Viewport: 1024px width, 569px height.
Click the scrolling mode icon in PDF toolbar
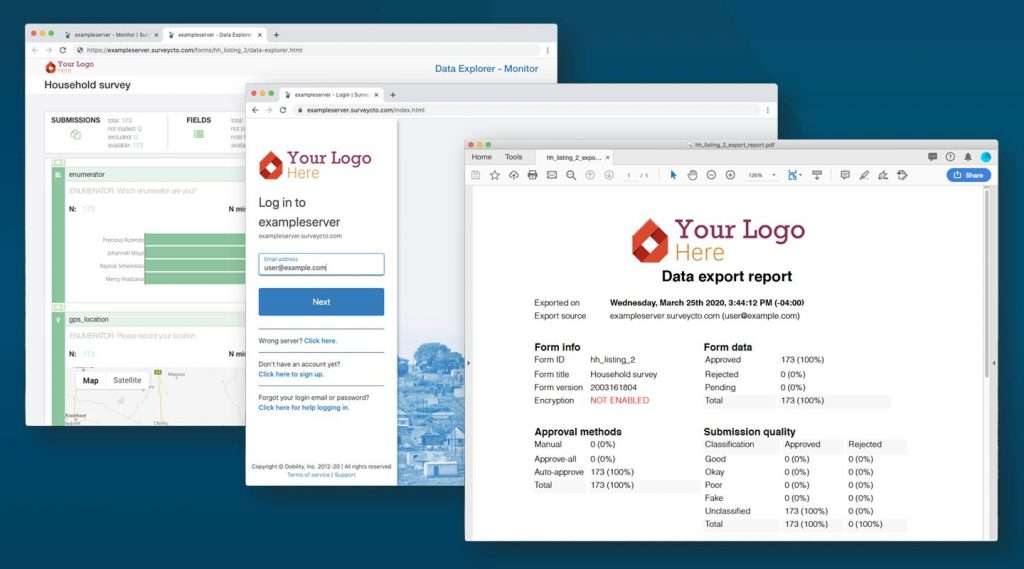pyautogui.click(x=816, y=175)
